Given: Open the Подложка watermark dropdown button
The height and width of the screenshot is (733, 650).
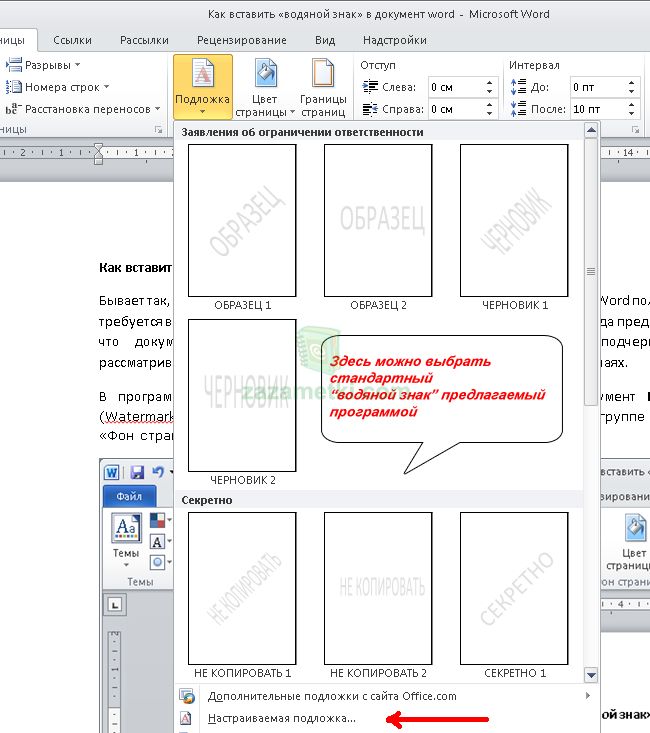Looking at the screenshot, I should pyautogui.click(x=203, y=87).
